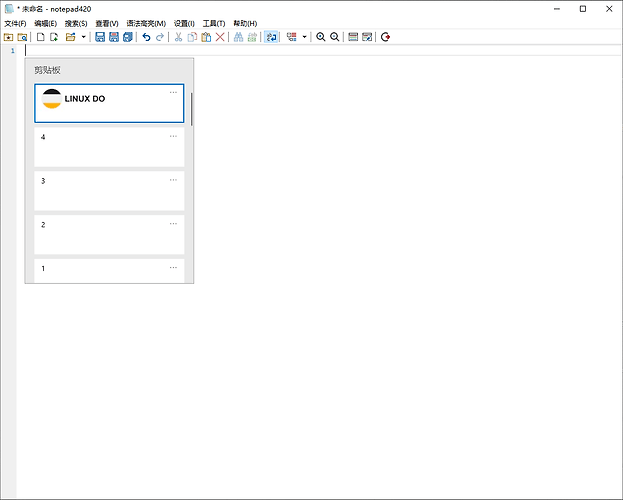
Task: Open more options for entry 3
Action: point(173,180)
